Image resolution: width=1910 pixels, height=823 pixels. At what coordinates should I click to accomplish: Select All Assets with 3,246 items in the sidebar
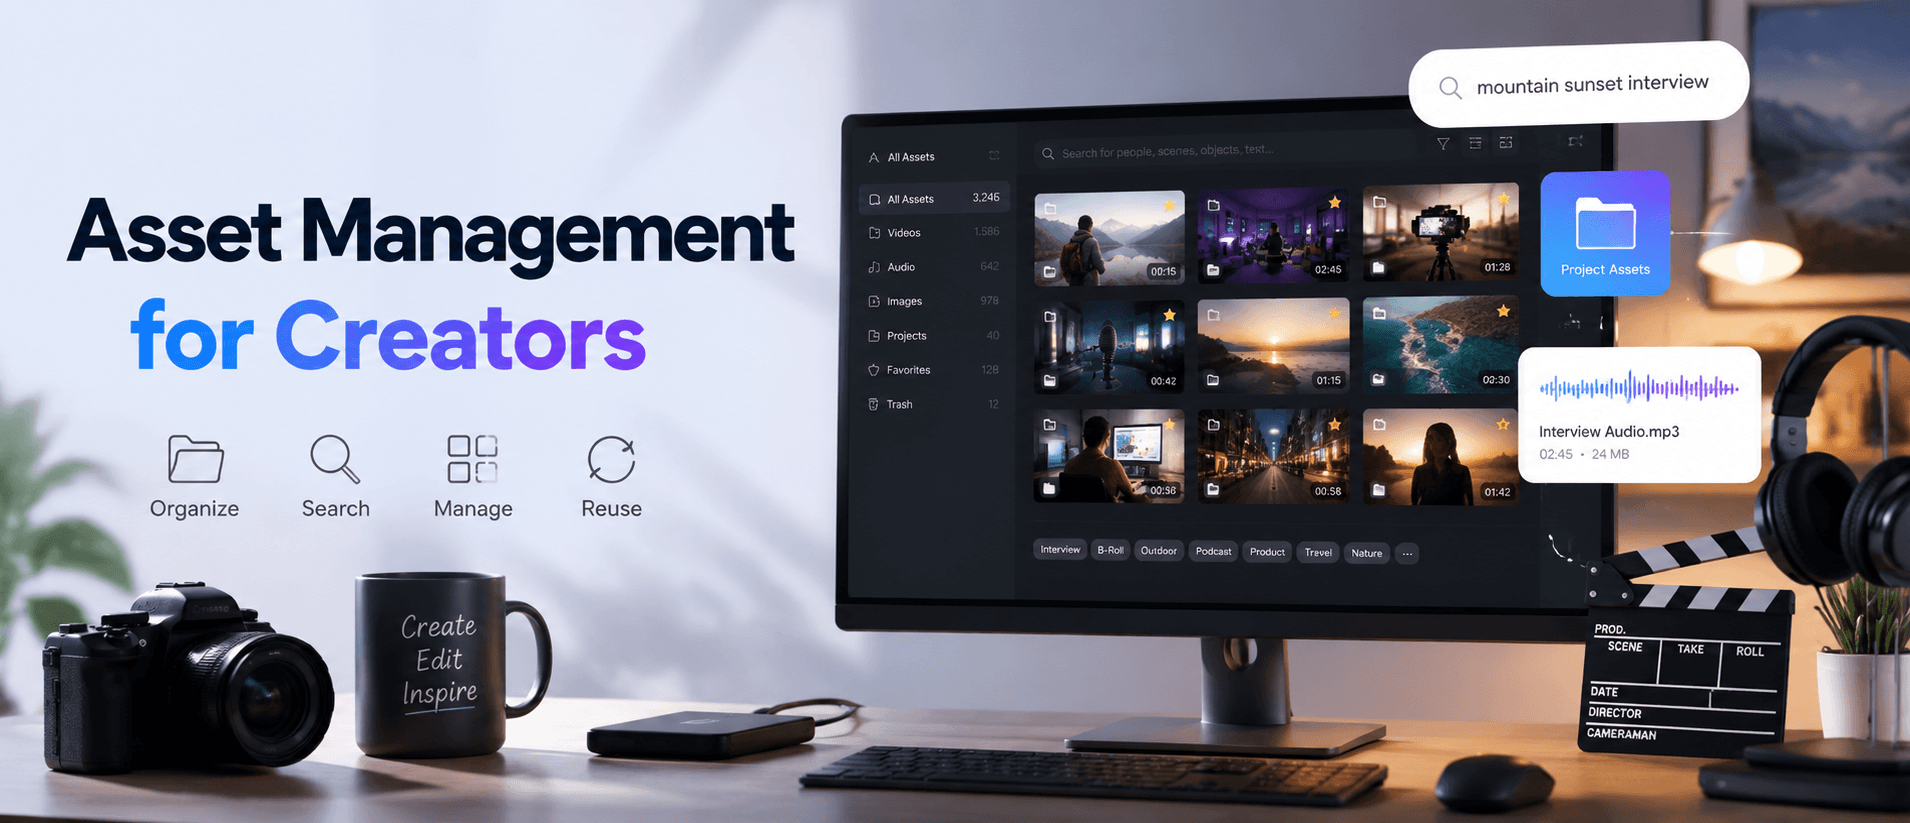click(933, 198)
